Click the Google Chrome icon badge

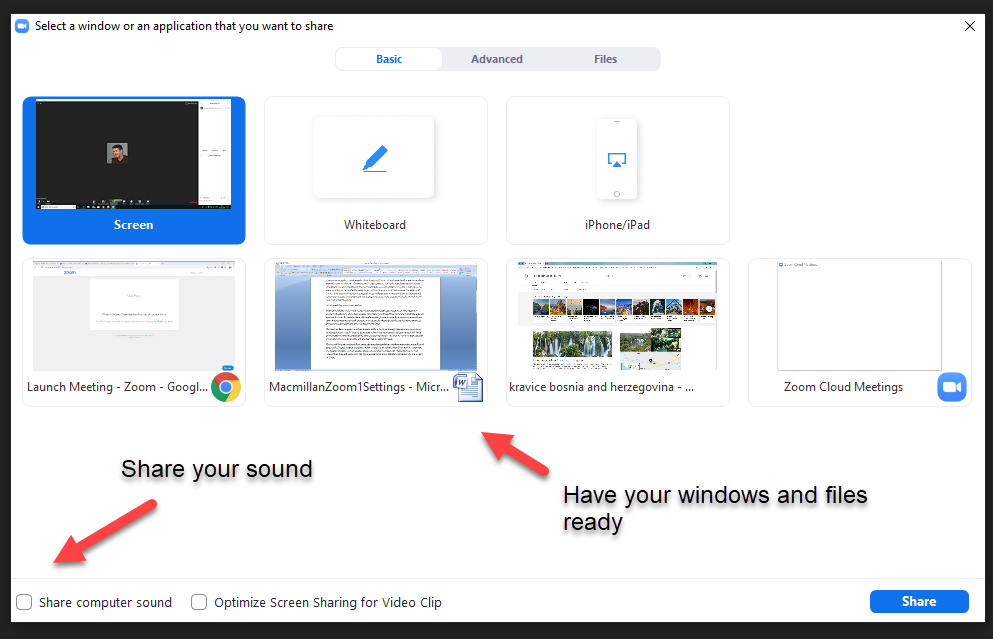(x=226, y=387)
